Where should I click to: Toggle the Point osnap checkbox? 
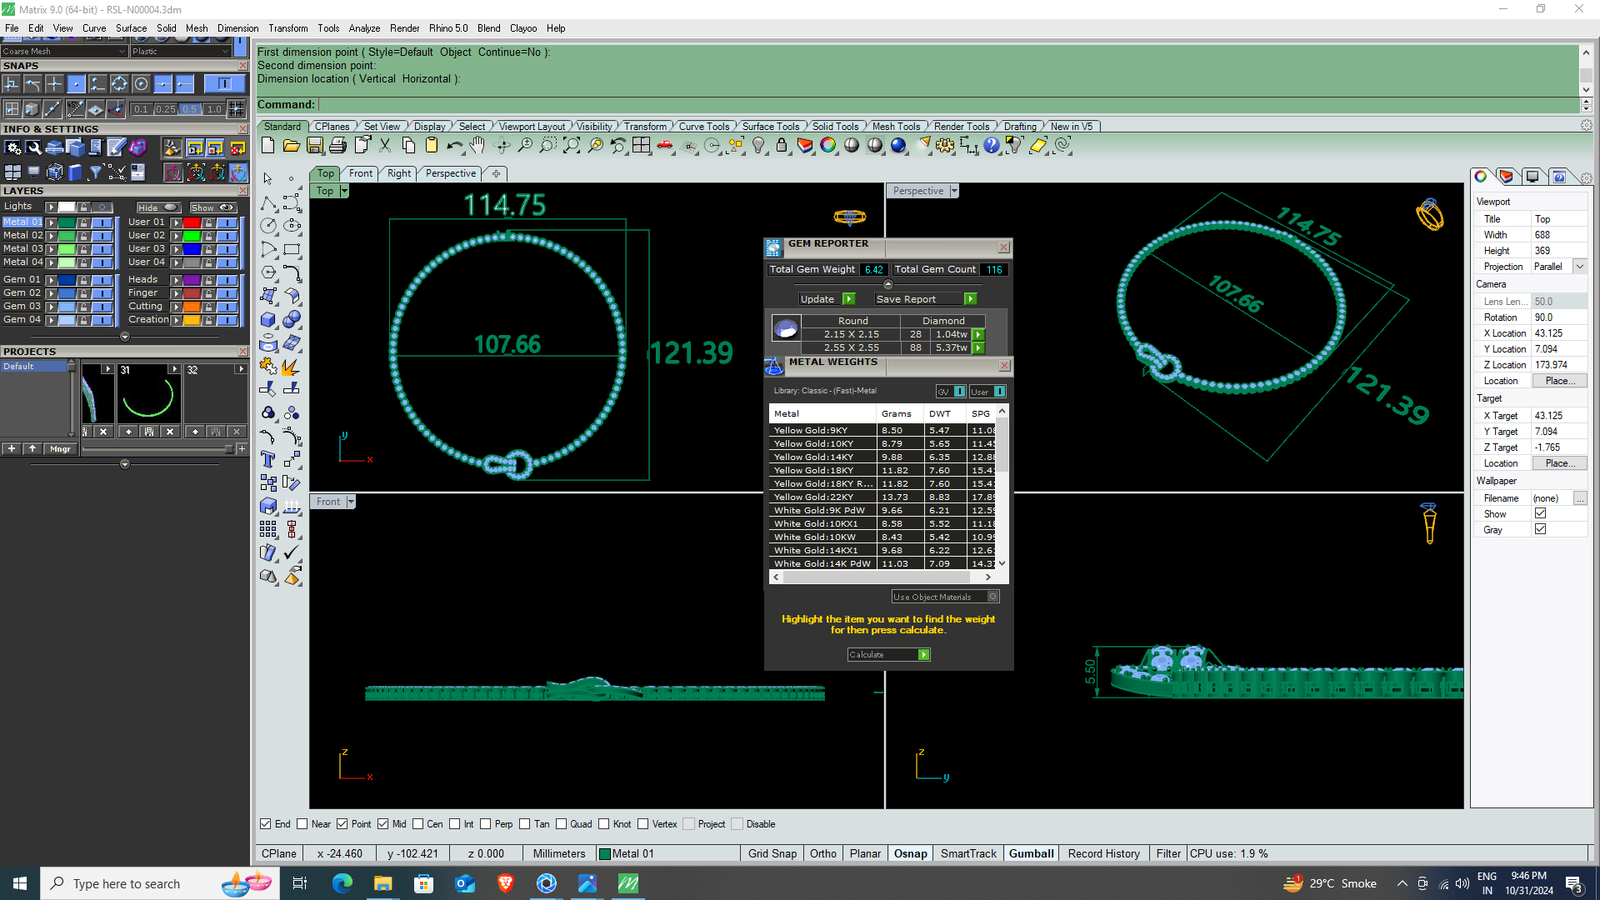(342, 824)
